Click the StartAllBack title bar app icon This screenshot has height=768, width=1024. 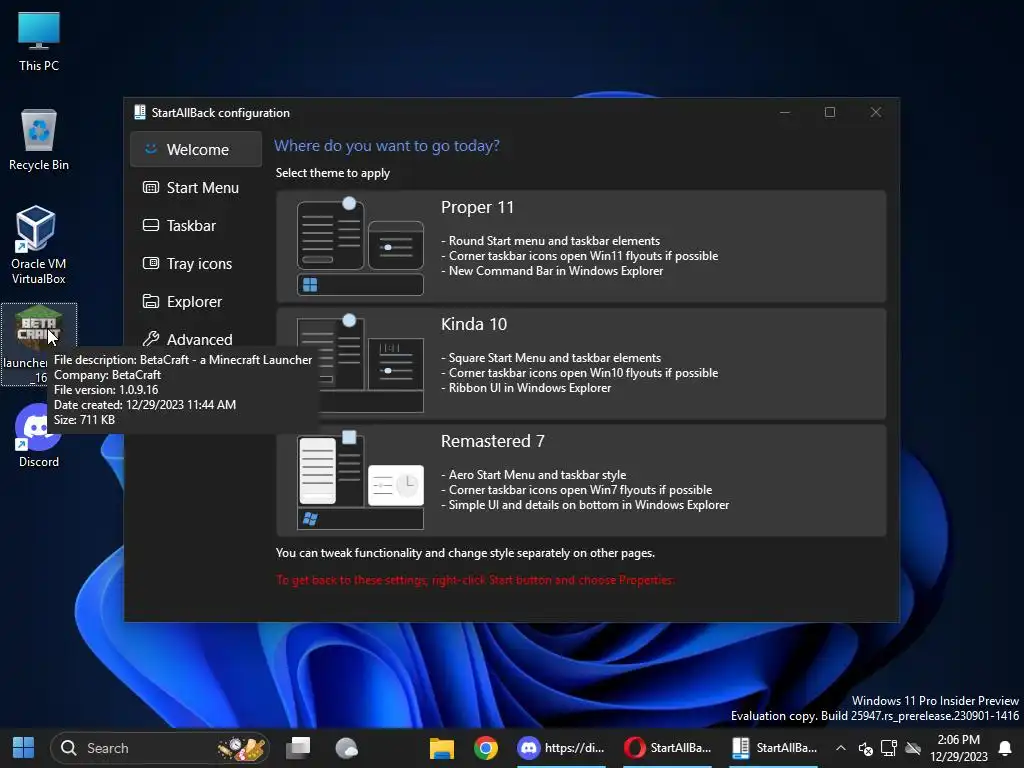pos(140,112)
